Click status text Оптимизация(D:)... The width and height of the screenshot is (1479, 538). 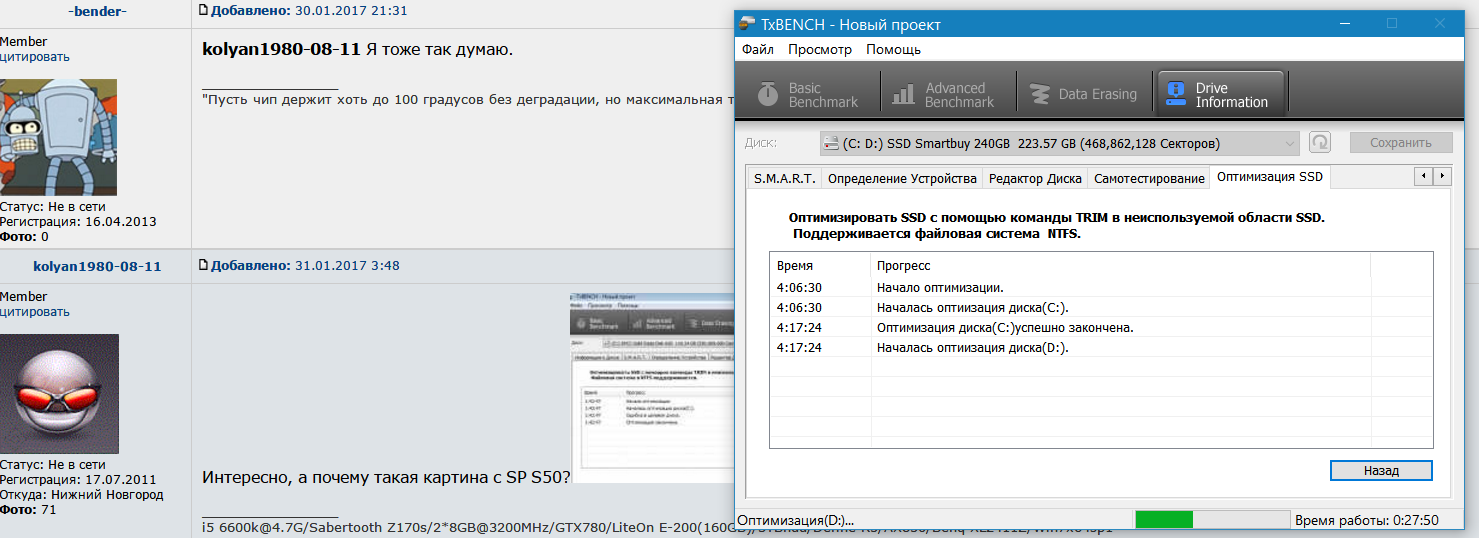tap(795, 521)
